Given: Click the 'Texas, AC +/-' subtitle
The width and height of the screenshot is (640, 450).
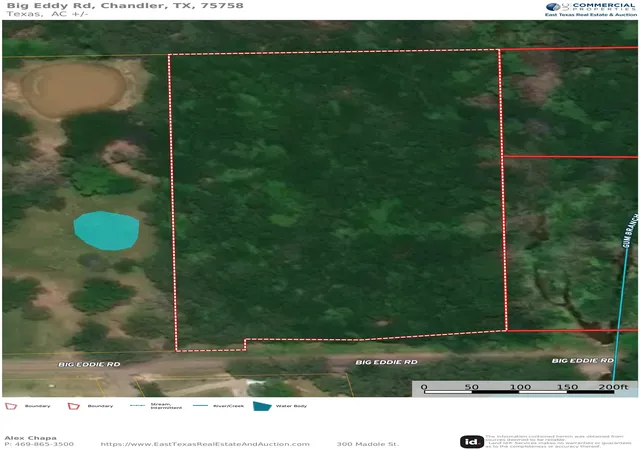Looking at the screenshot, I should tap(47, 13).
